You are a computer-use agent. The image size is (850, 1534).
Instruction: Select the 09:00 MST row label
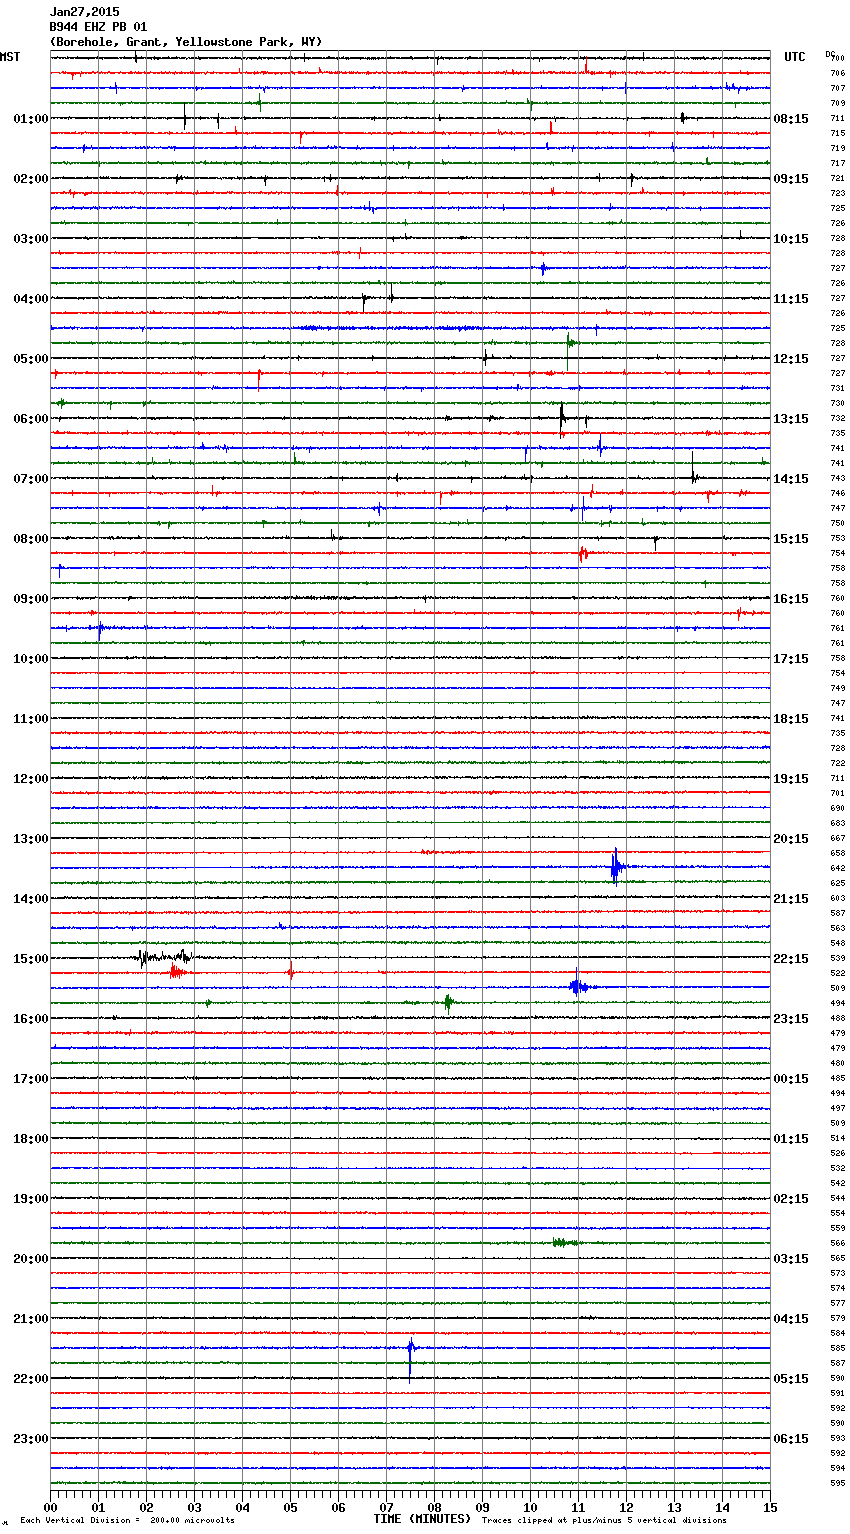(30, 599)
